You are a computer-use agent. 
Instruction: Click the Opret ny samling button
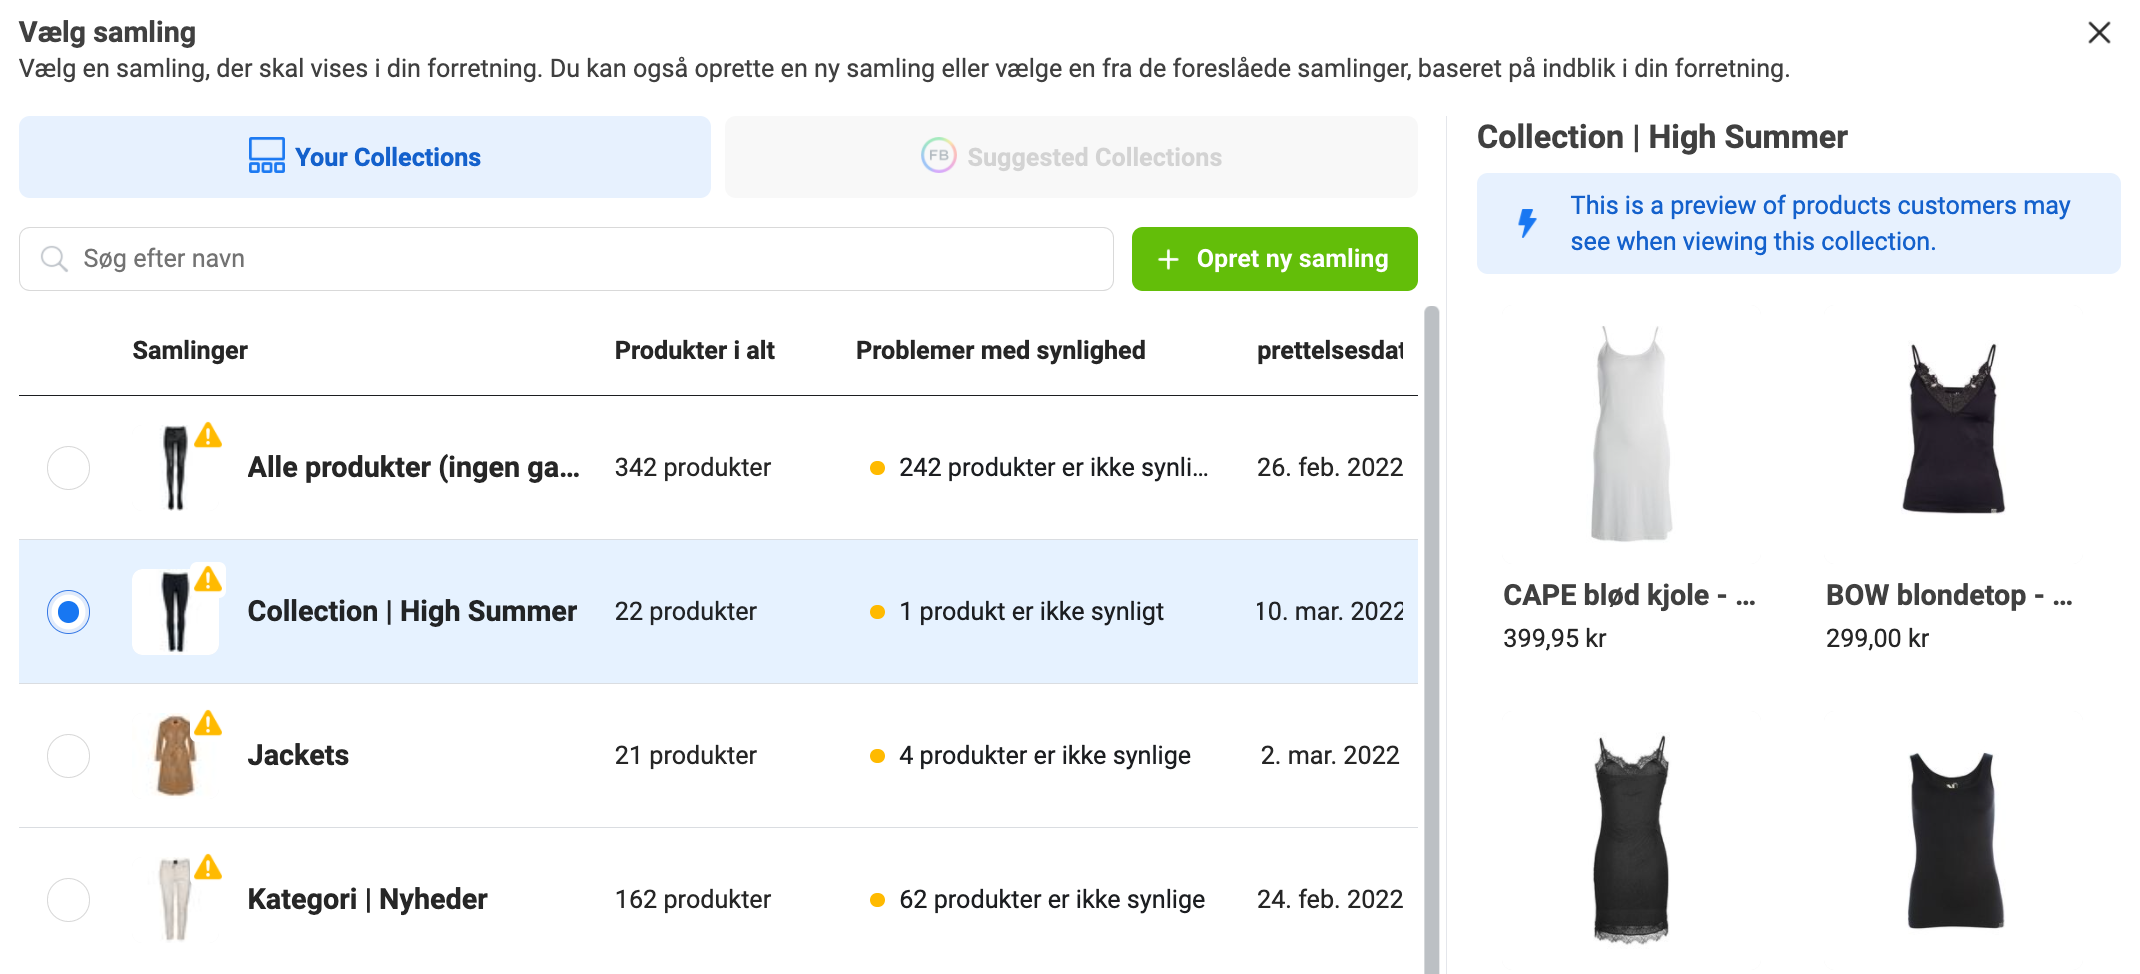(x=1274, y=259)
